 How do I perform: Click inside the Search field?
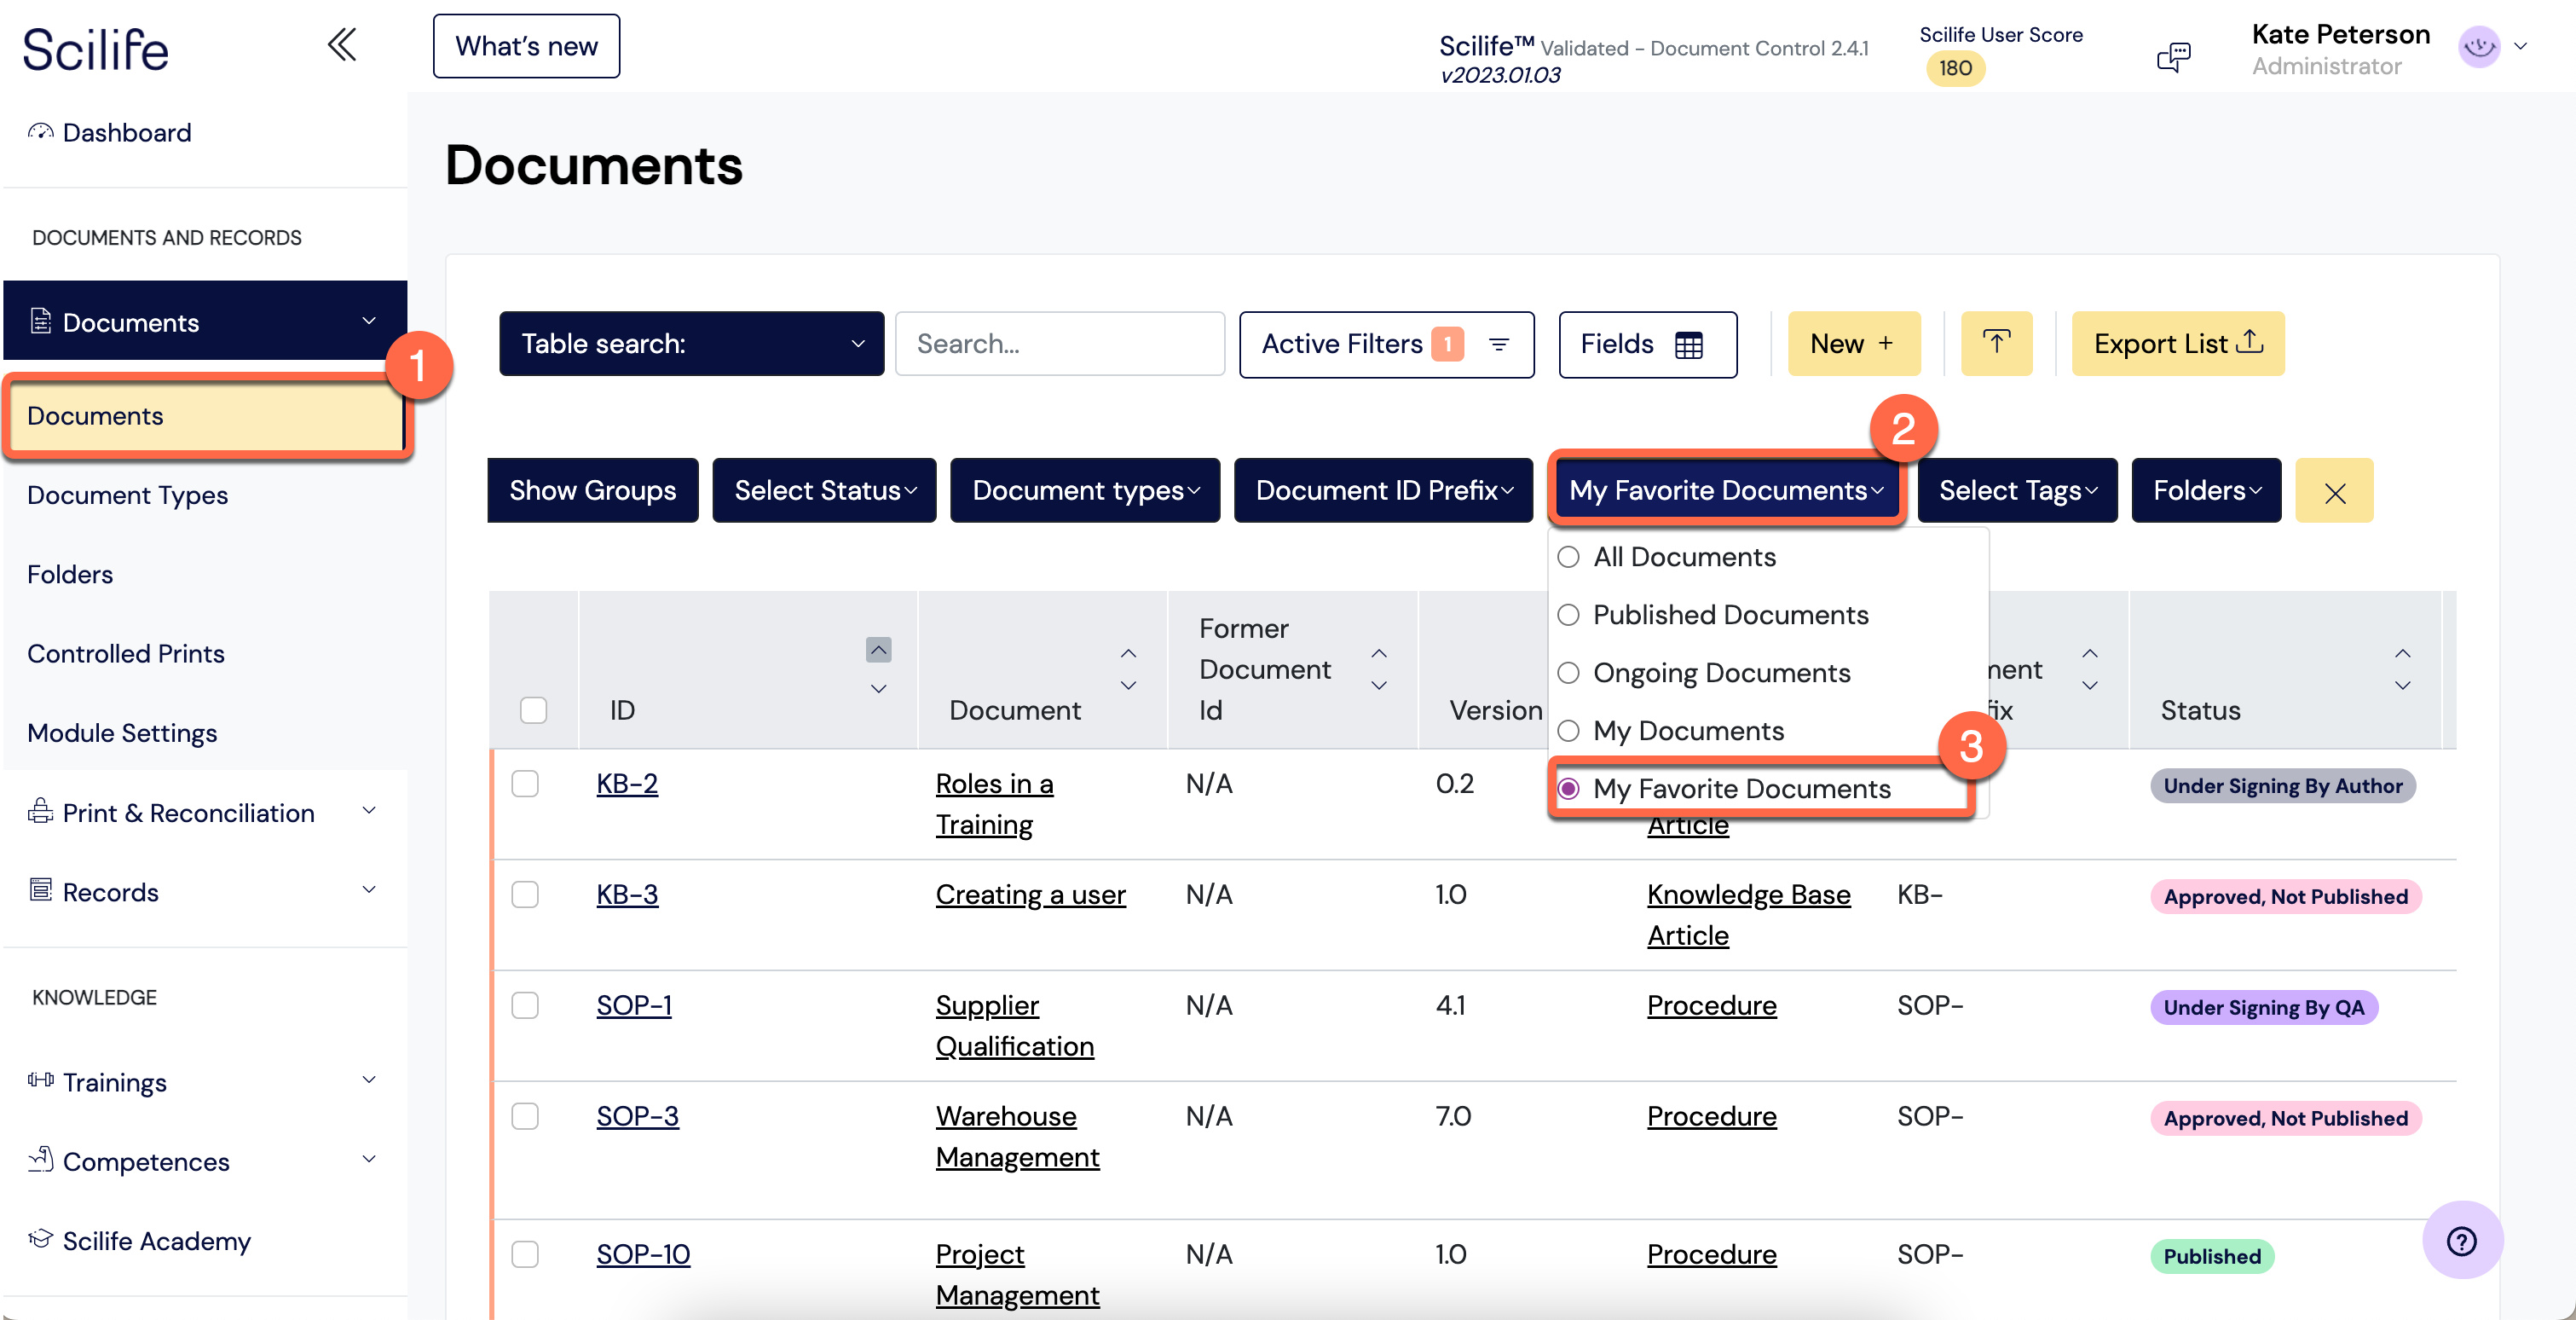(x=1059, y=343)
